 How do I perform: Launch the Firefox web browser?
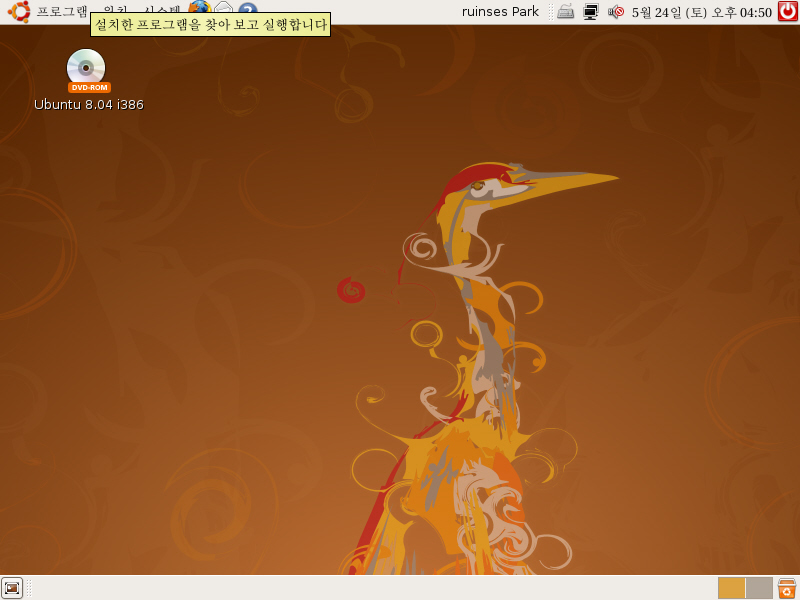point(199,7)
